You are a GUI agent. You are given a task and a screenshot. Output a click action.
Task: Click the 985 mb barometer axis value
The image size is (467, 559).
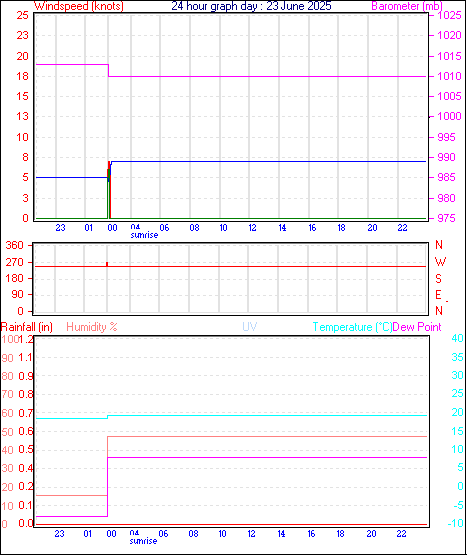(446, 177)
